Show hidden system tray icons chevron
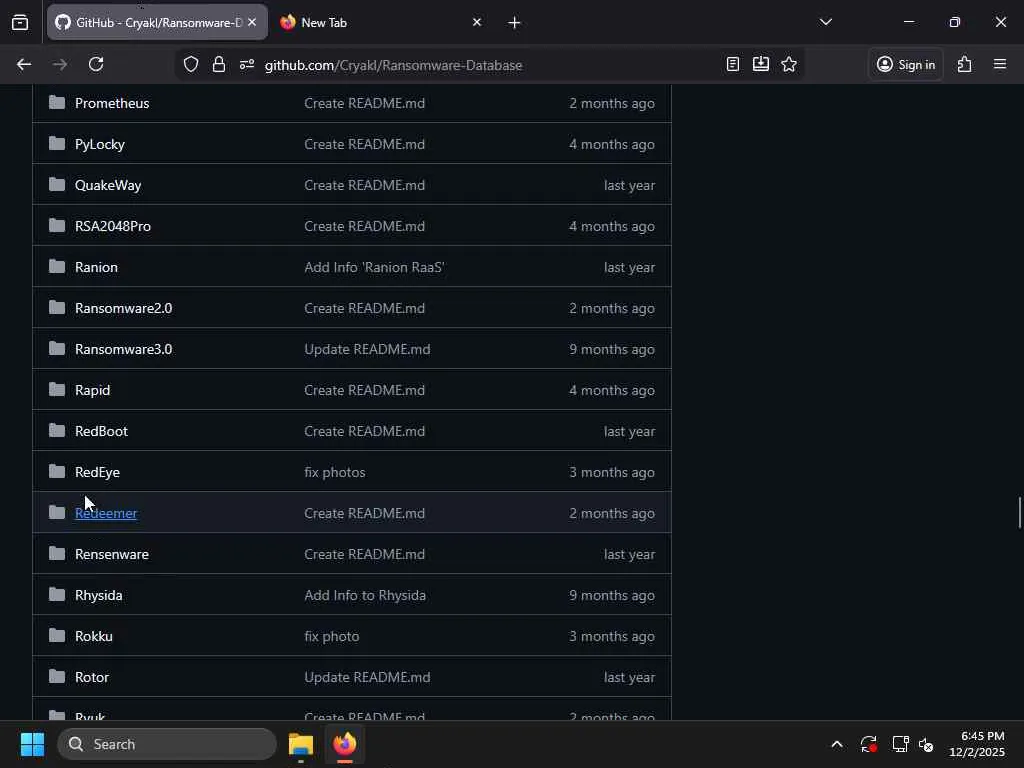 837,744
